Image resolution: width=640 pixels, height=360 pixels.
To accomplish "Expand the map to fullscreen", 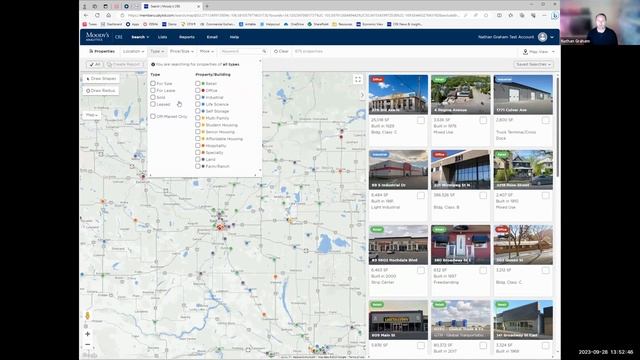I will (358, 80).
